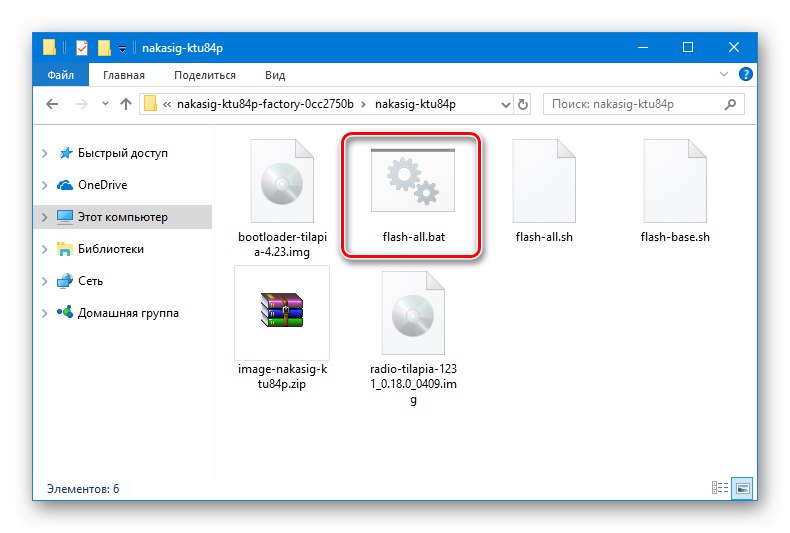Select the image-nakasig-ktu84p.zip archive icon

(x=282, y=310)
